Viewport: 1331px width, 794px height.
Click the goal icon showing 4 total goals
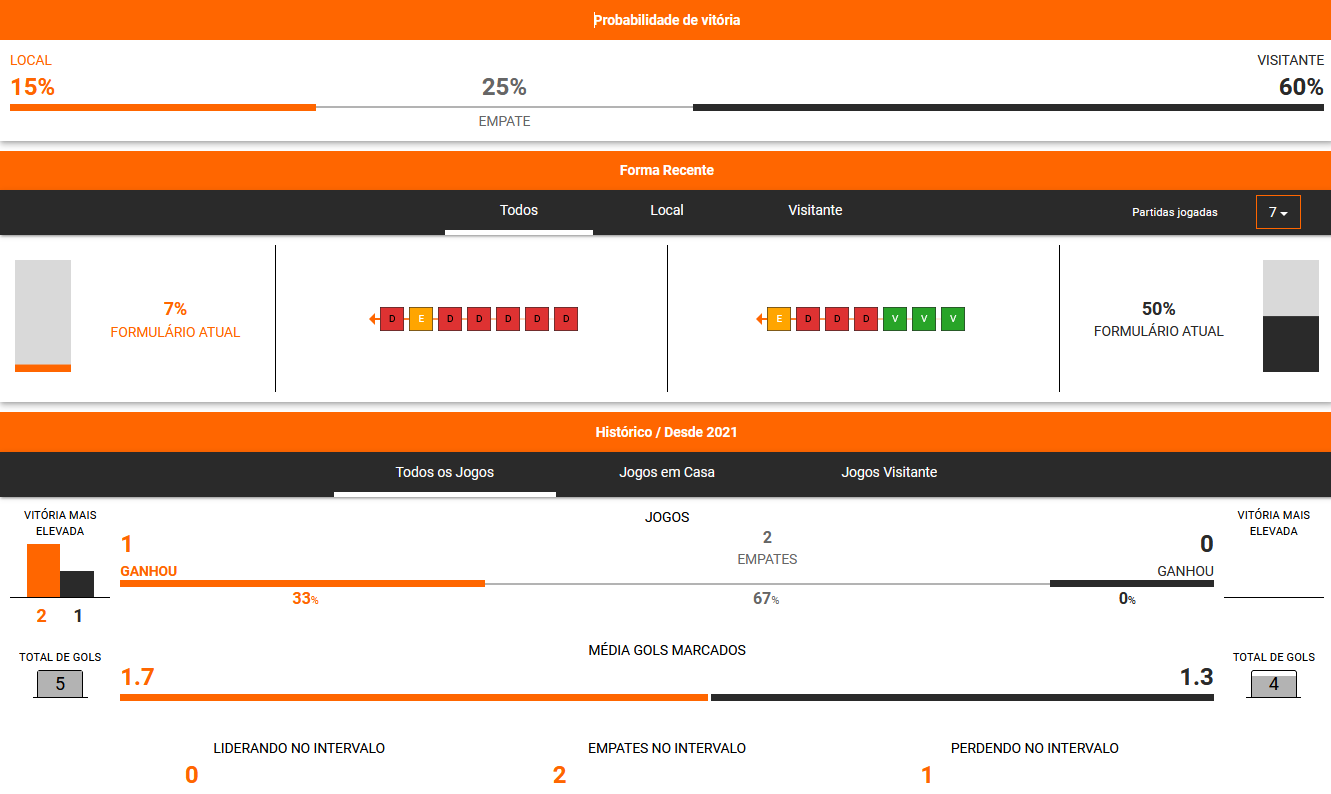click(x=1273, y=684)
